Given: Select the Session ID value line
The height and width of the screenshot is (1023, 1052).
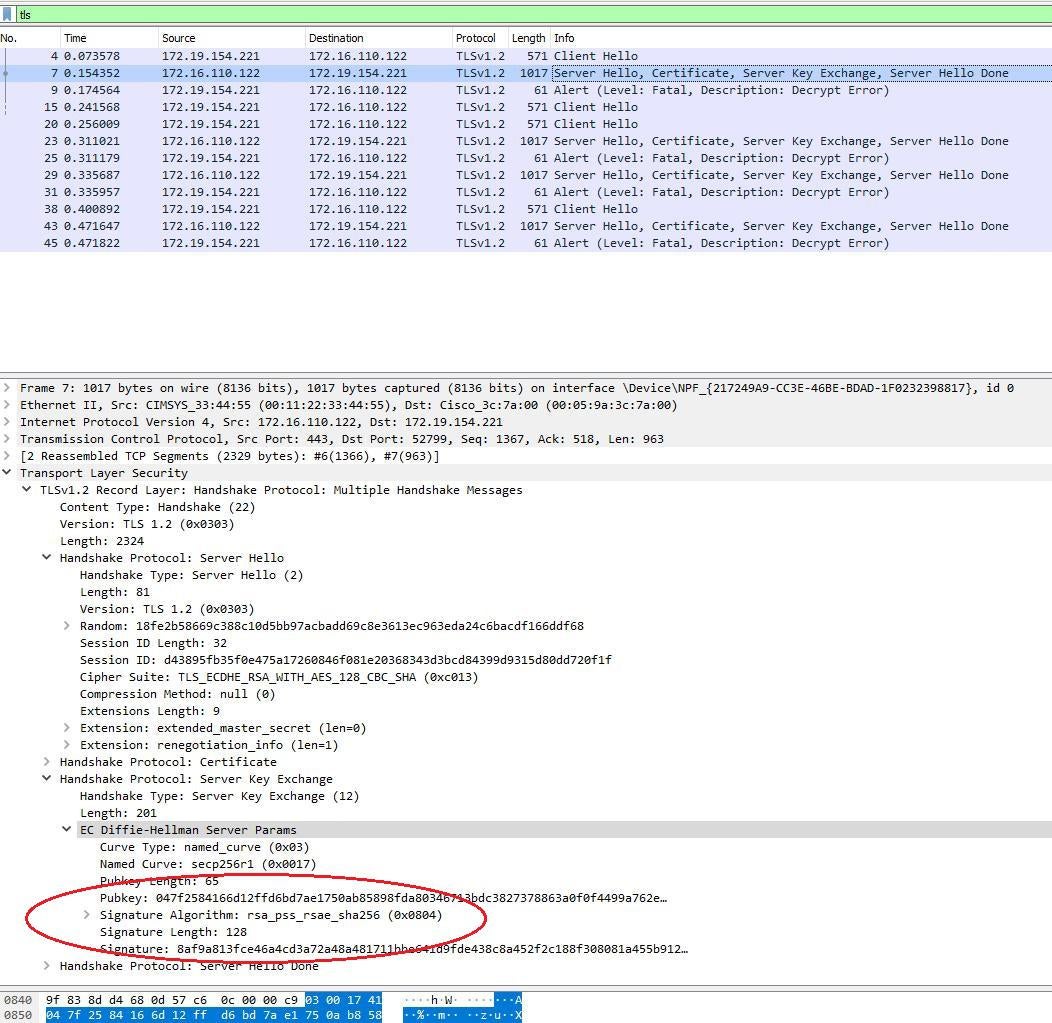Looking at the screenshot, I should click(346, 660).
